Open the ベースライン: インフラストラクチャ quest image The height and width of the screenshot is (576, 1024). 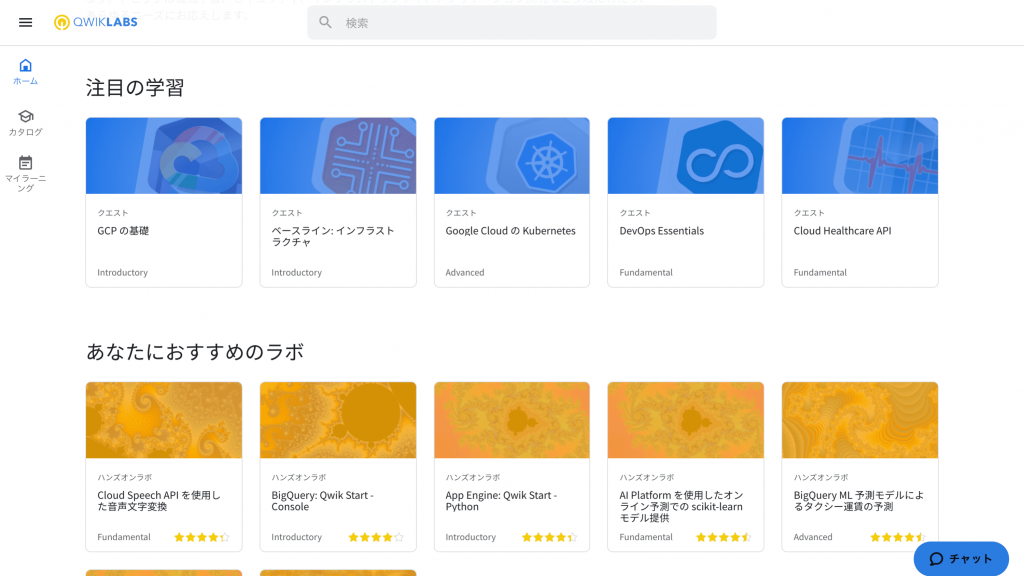point(338,156)
